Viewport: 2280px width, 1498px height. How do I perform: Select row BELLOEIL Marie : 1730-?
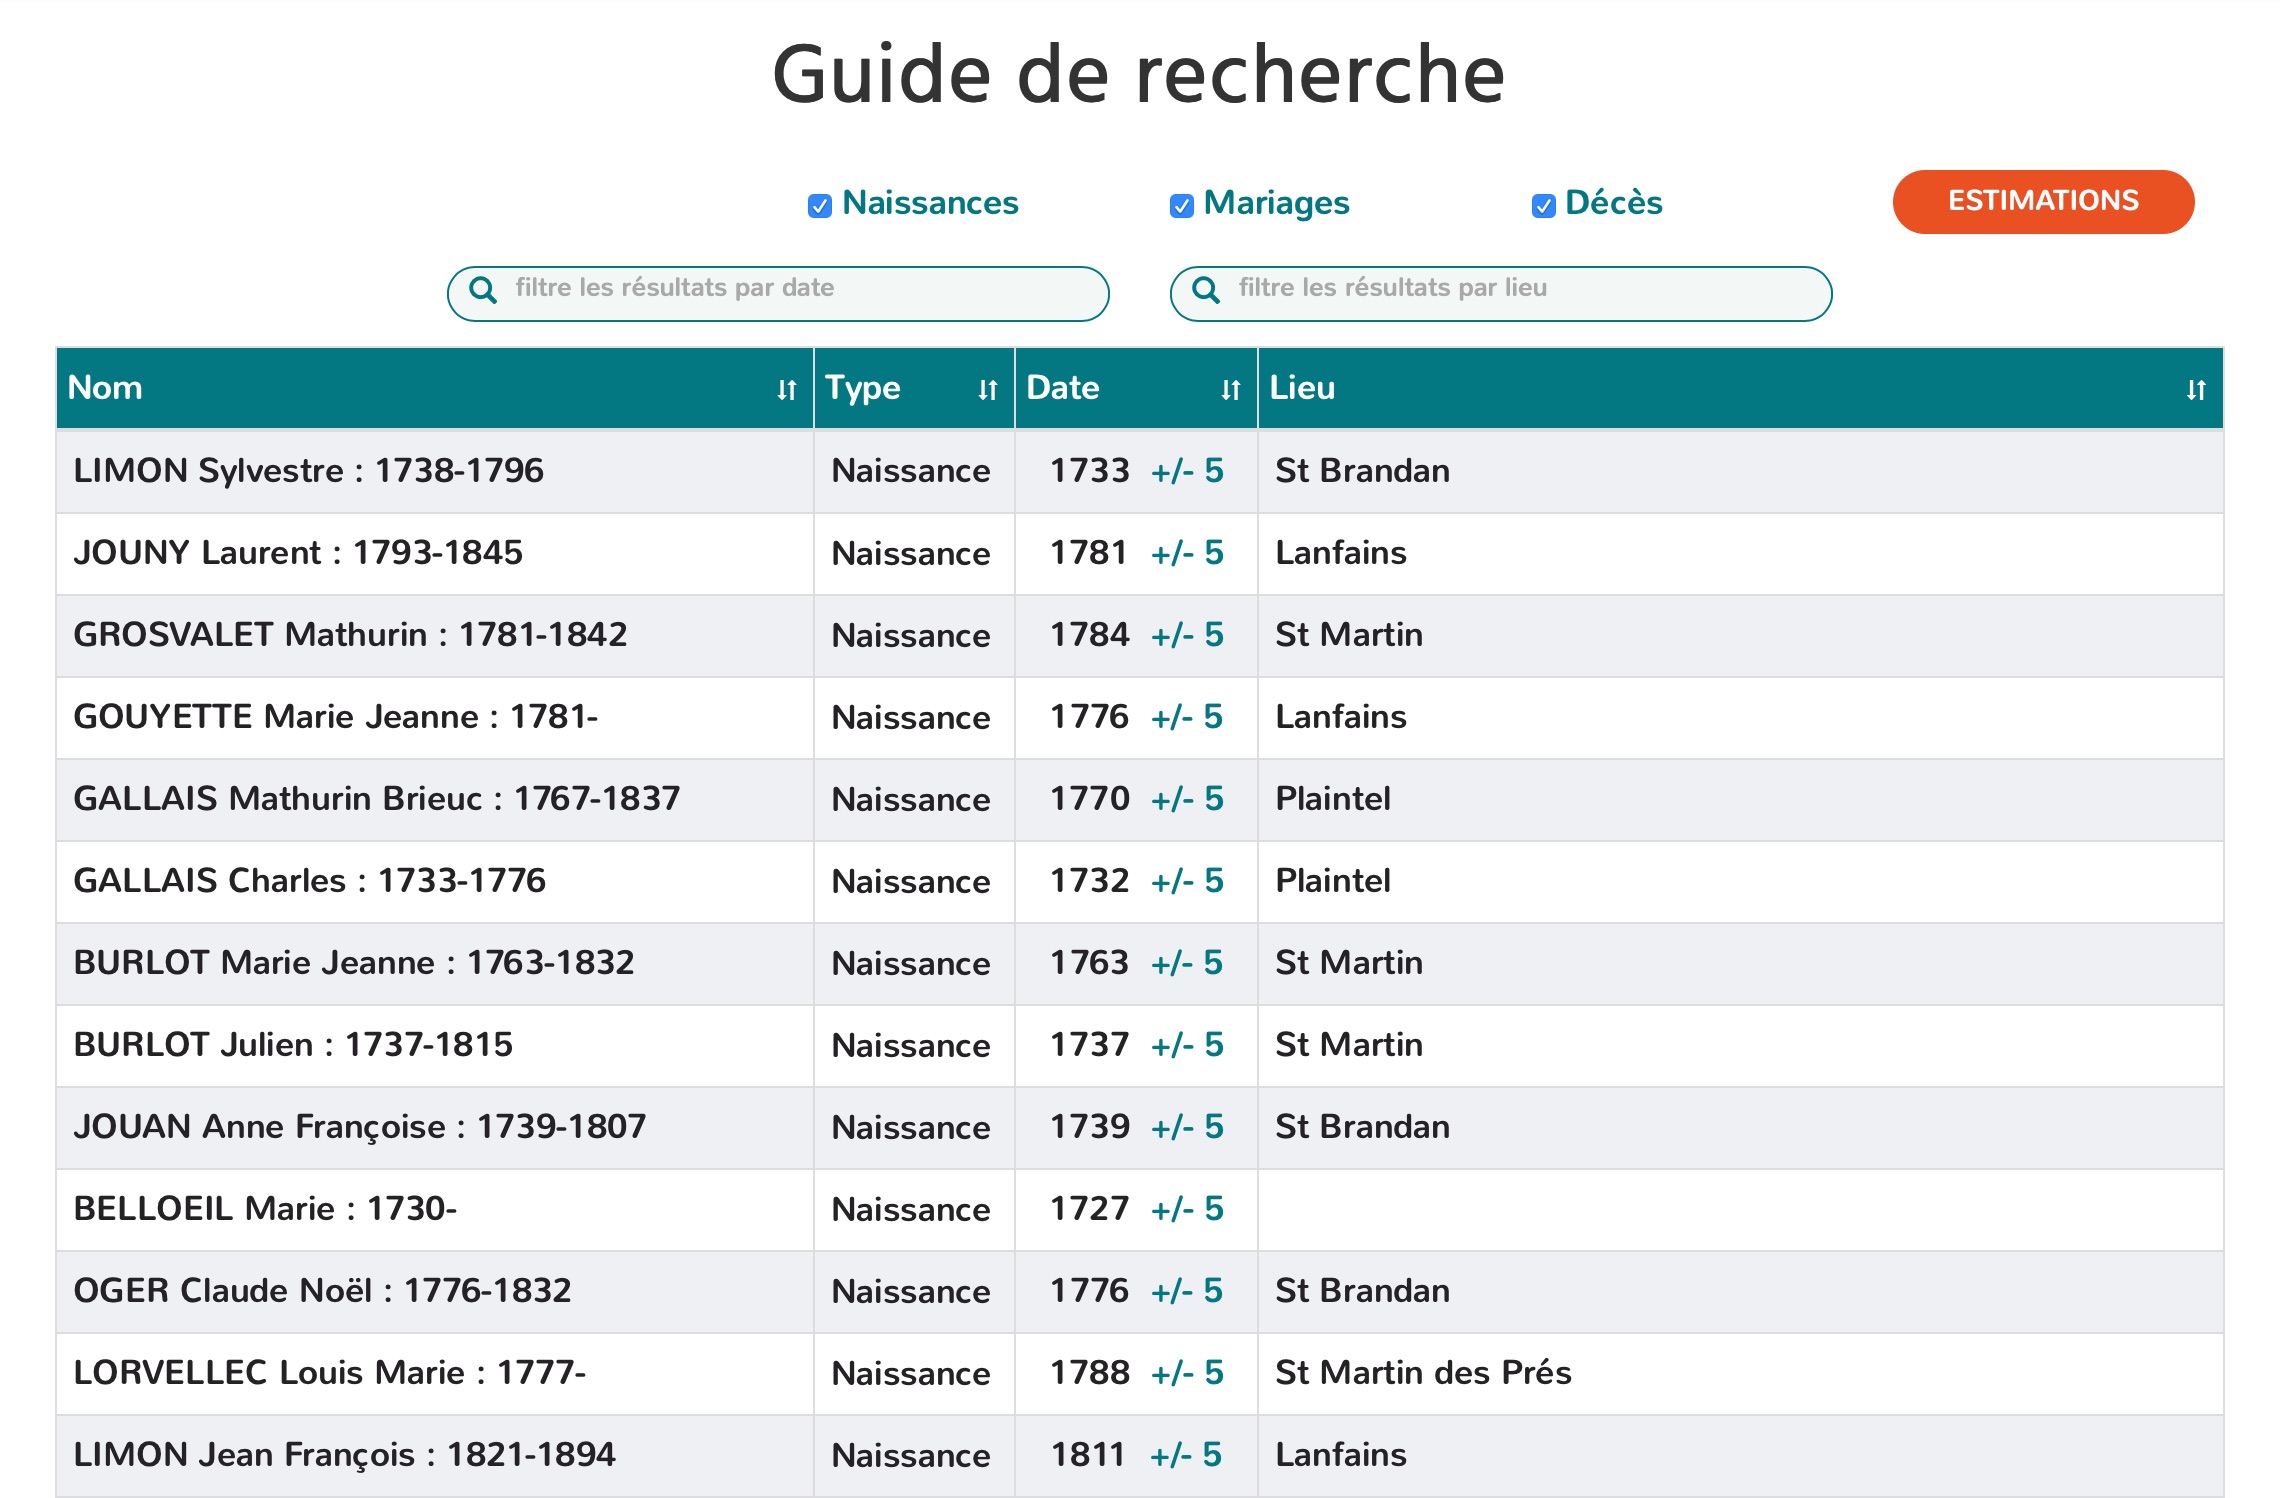click(x=1140, y=1209)
